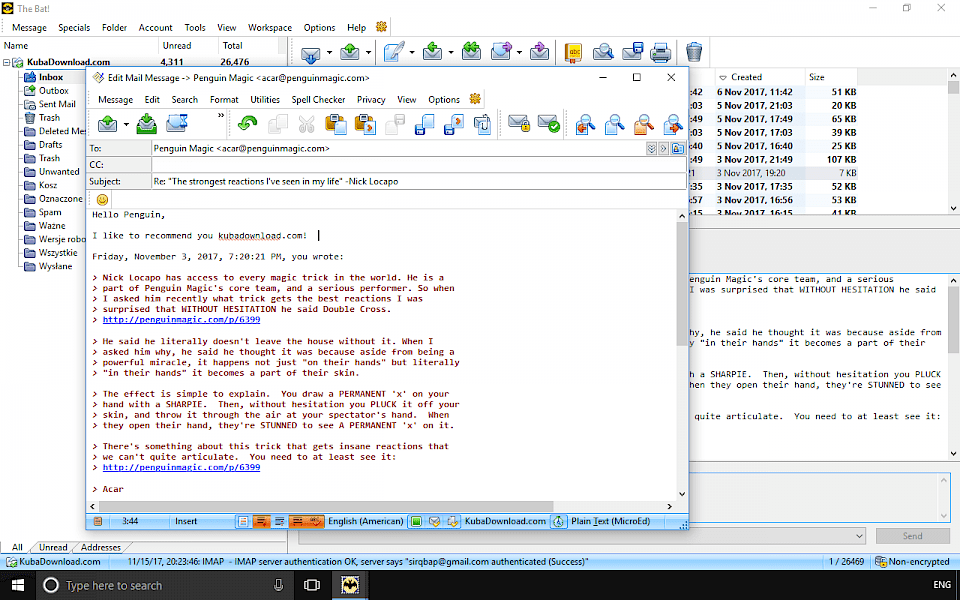Toggle Insert mode in editor status bar
The image size is (960, 600).
click(x=186, y=522)
